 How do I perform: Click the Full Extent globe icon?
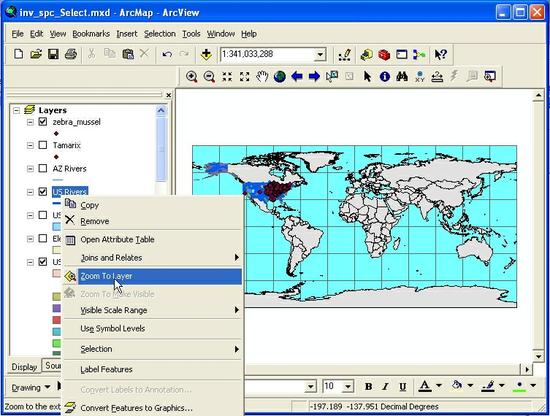click(x=280, y=76)
